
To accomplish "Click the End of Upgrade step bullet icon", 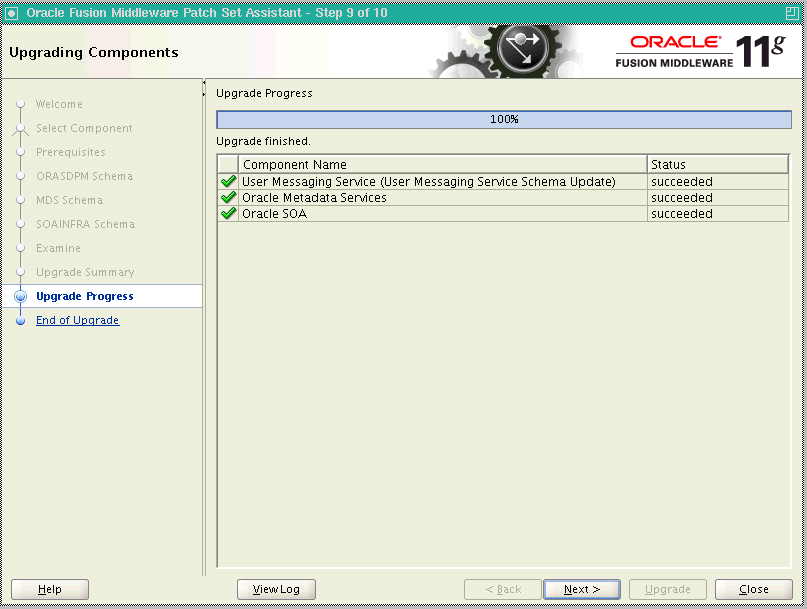I will (21, 321).
